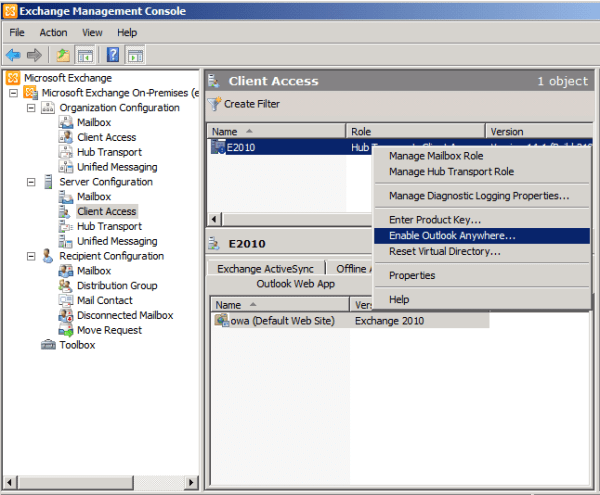Select Move Request tree node
The width and height of the screenshot is (600, 495).
point(109,330)
